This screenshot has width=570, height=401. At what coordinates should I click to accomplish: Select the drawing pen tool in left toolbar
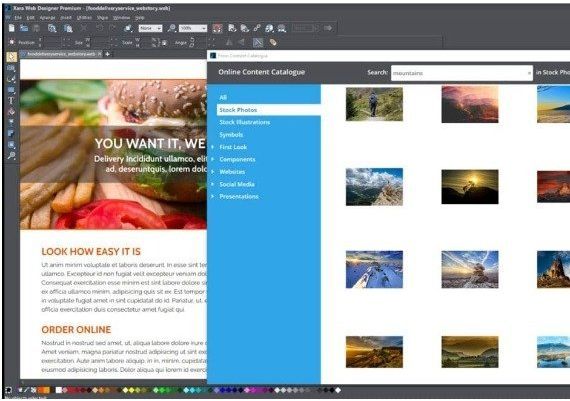(x=11, y=79)
